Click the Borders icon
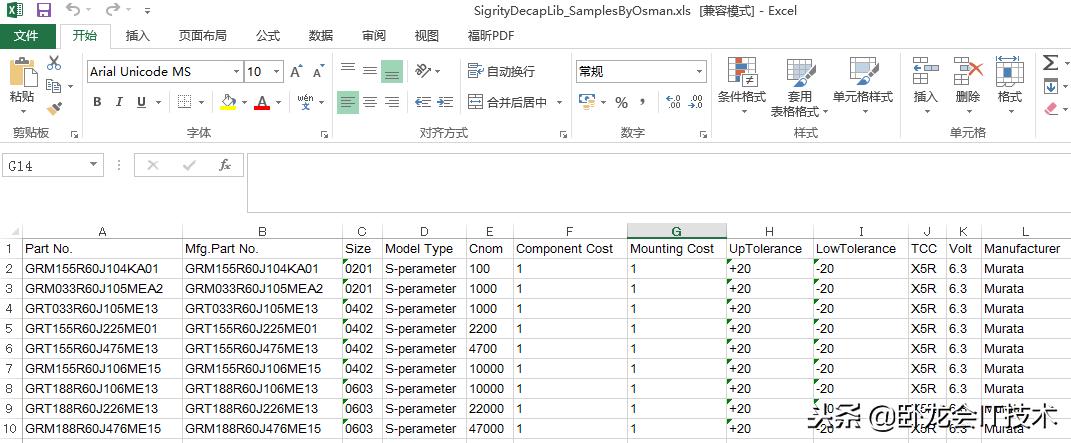1071x443 pixels. (184, 102)
